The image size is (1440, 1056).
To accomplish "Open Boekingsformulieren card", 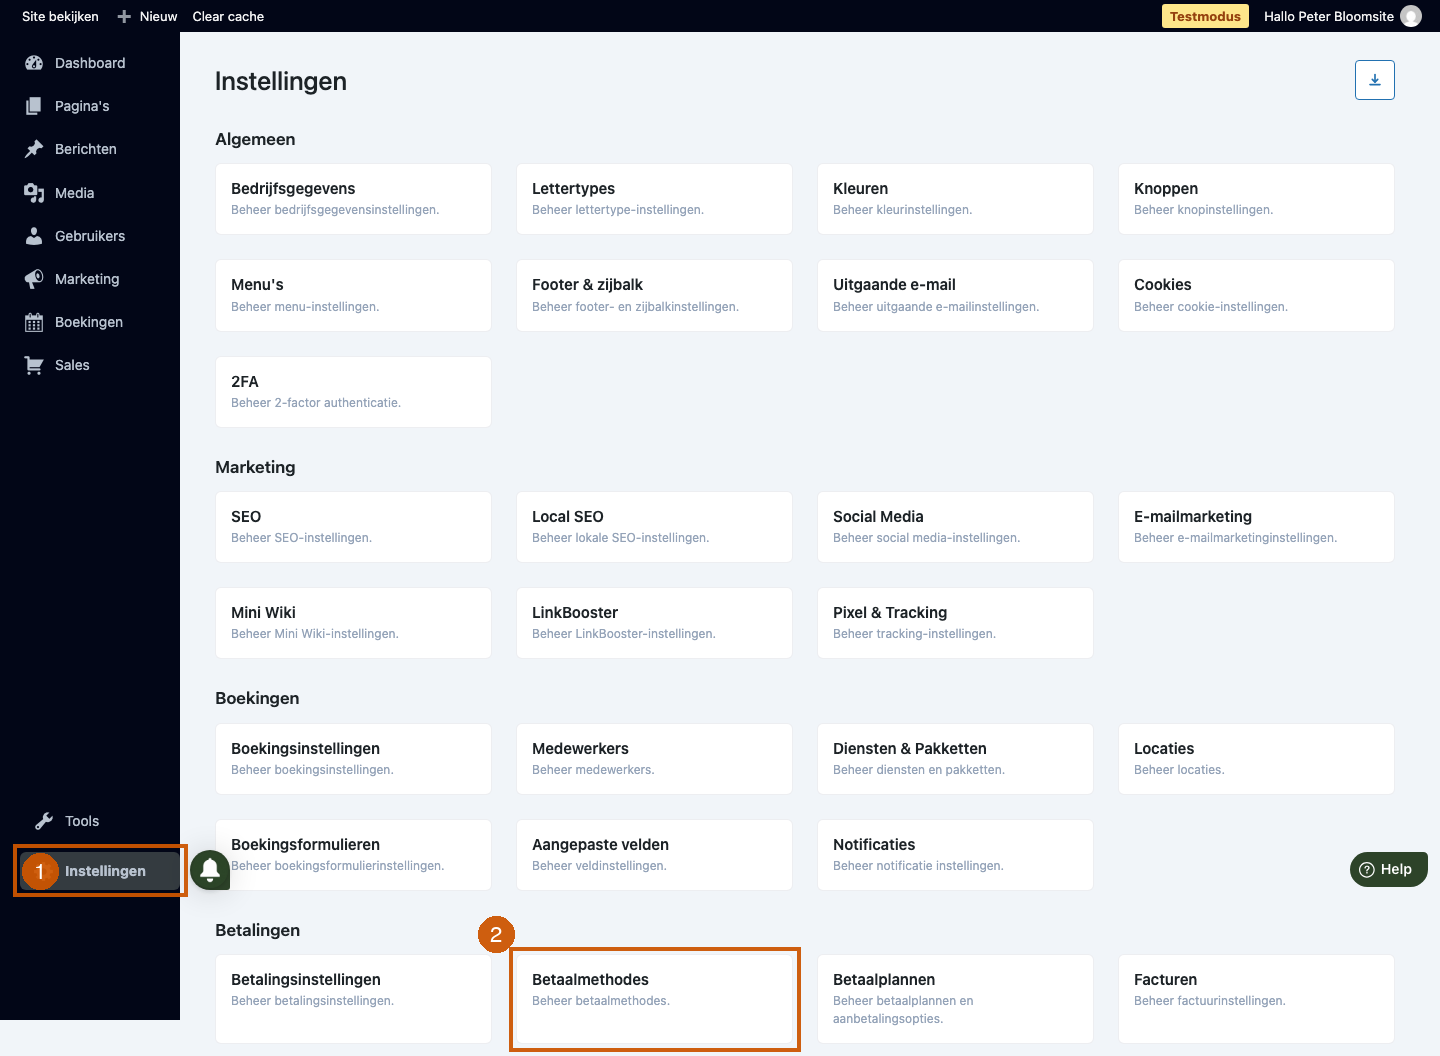I will pyautogui.click(x=353, y=855).
